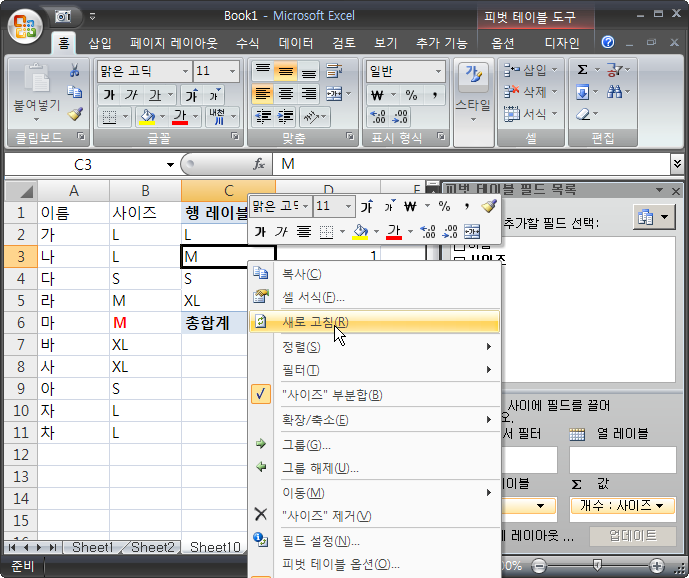
Task: Click the comma style in ribbon
Action: tap(434, 95)
